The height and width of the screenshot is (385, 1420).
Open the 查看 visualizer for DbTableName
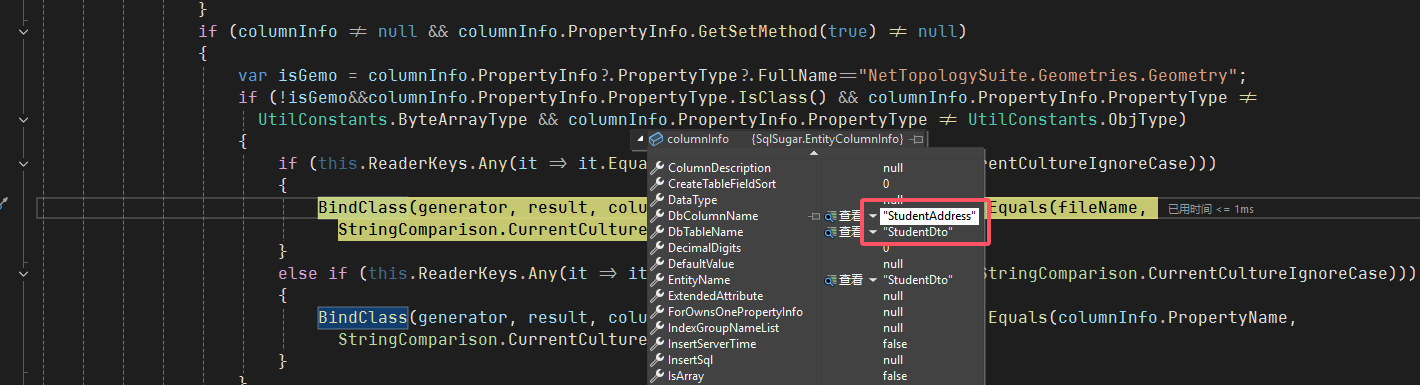[843, 232]
